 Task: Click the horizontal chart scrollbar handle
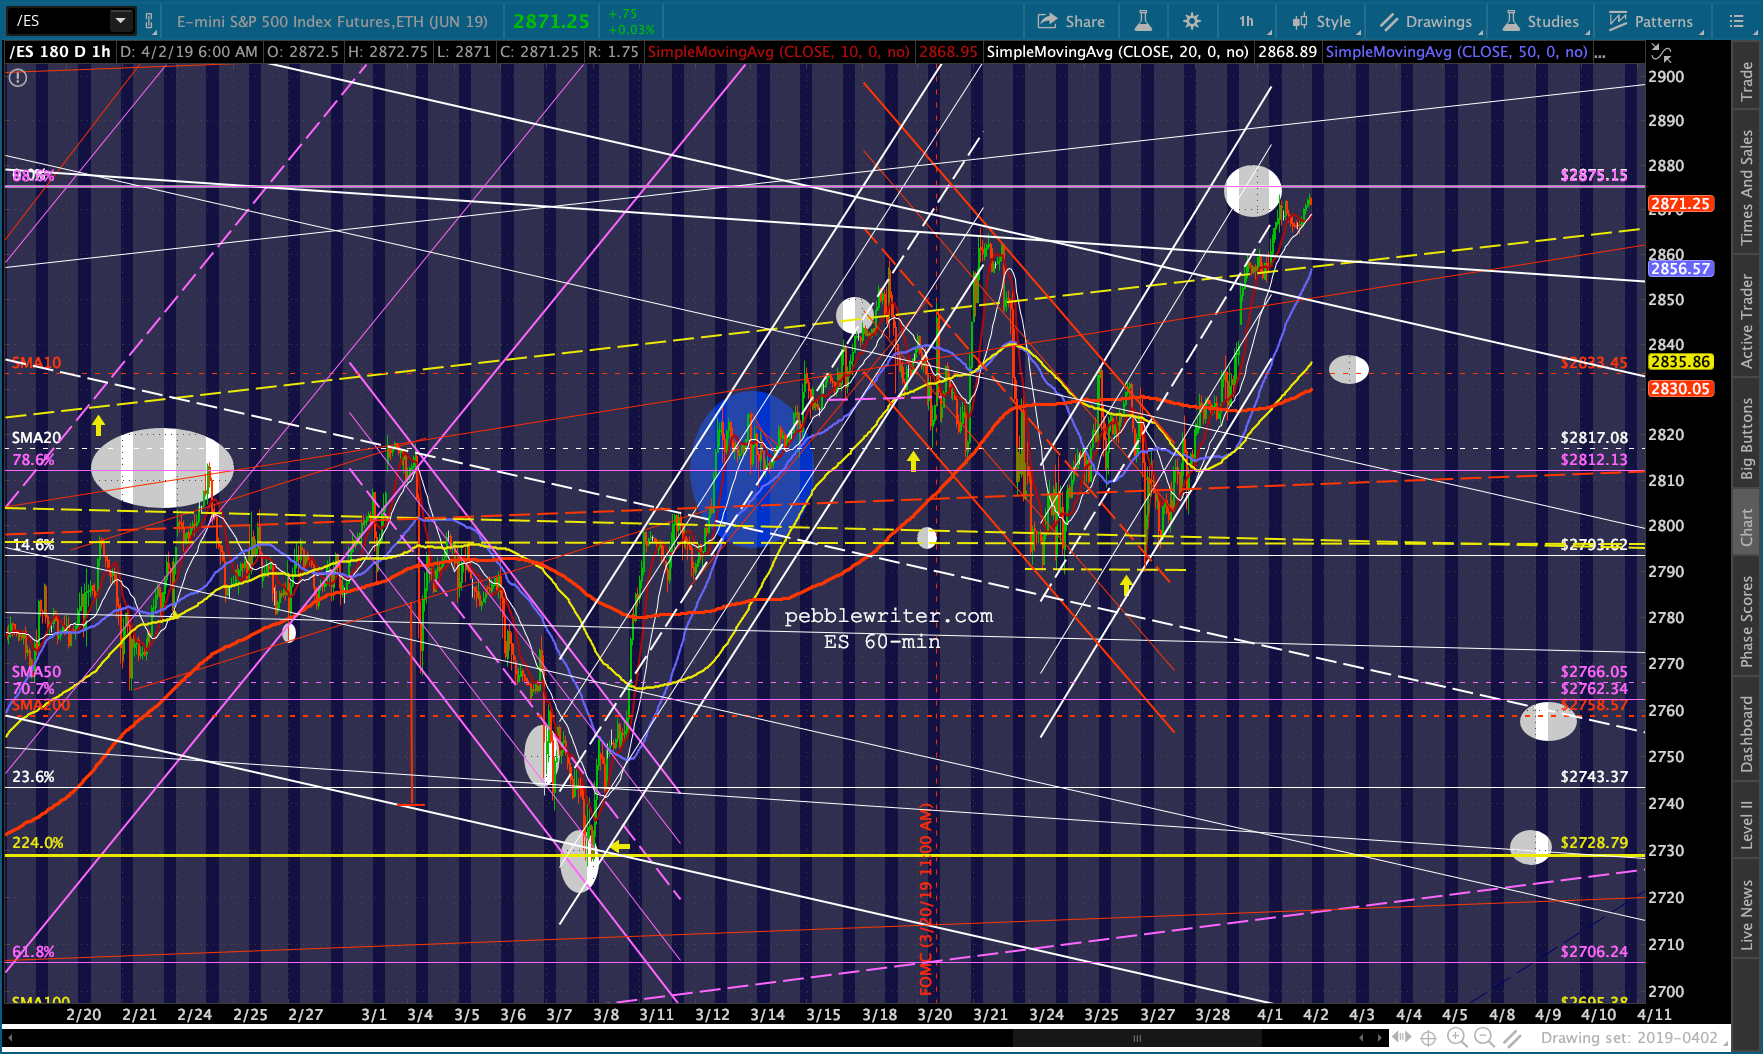[x=1137, y=1038]
